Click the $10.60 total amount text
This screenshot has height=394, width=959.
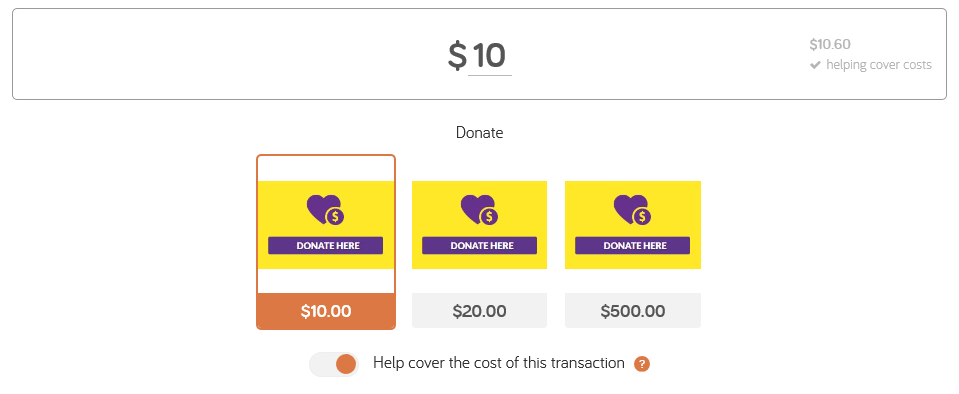coord(830,45)
